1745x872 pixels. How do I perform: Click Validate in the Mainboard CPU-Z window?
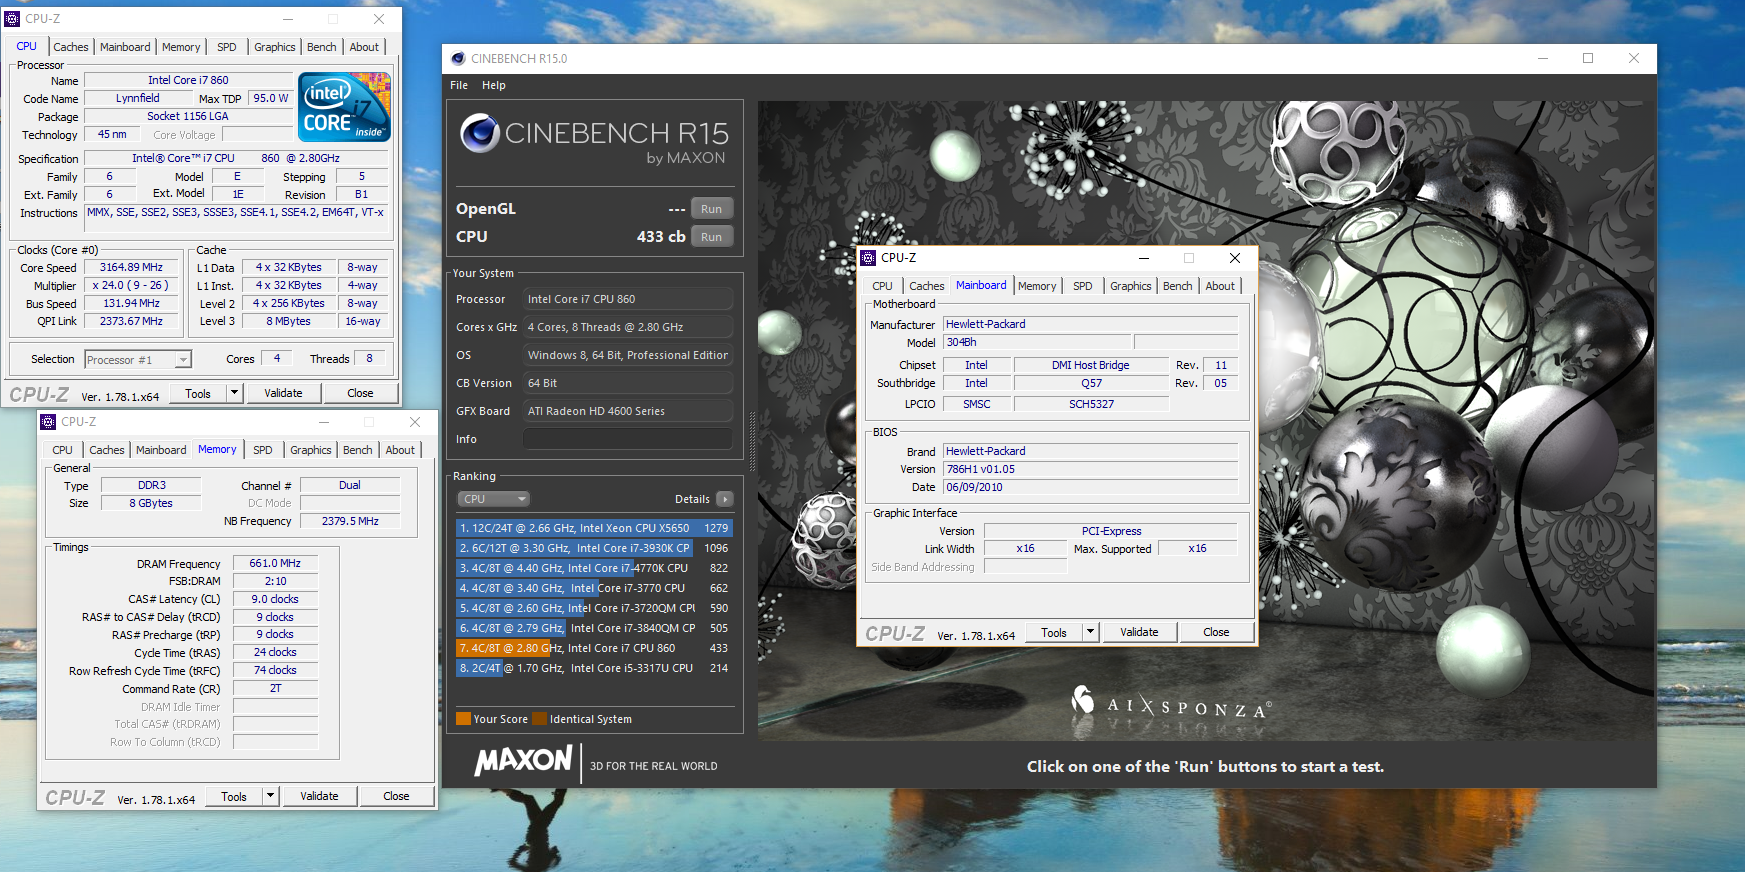click(x=1139, y=632)
